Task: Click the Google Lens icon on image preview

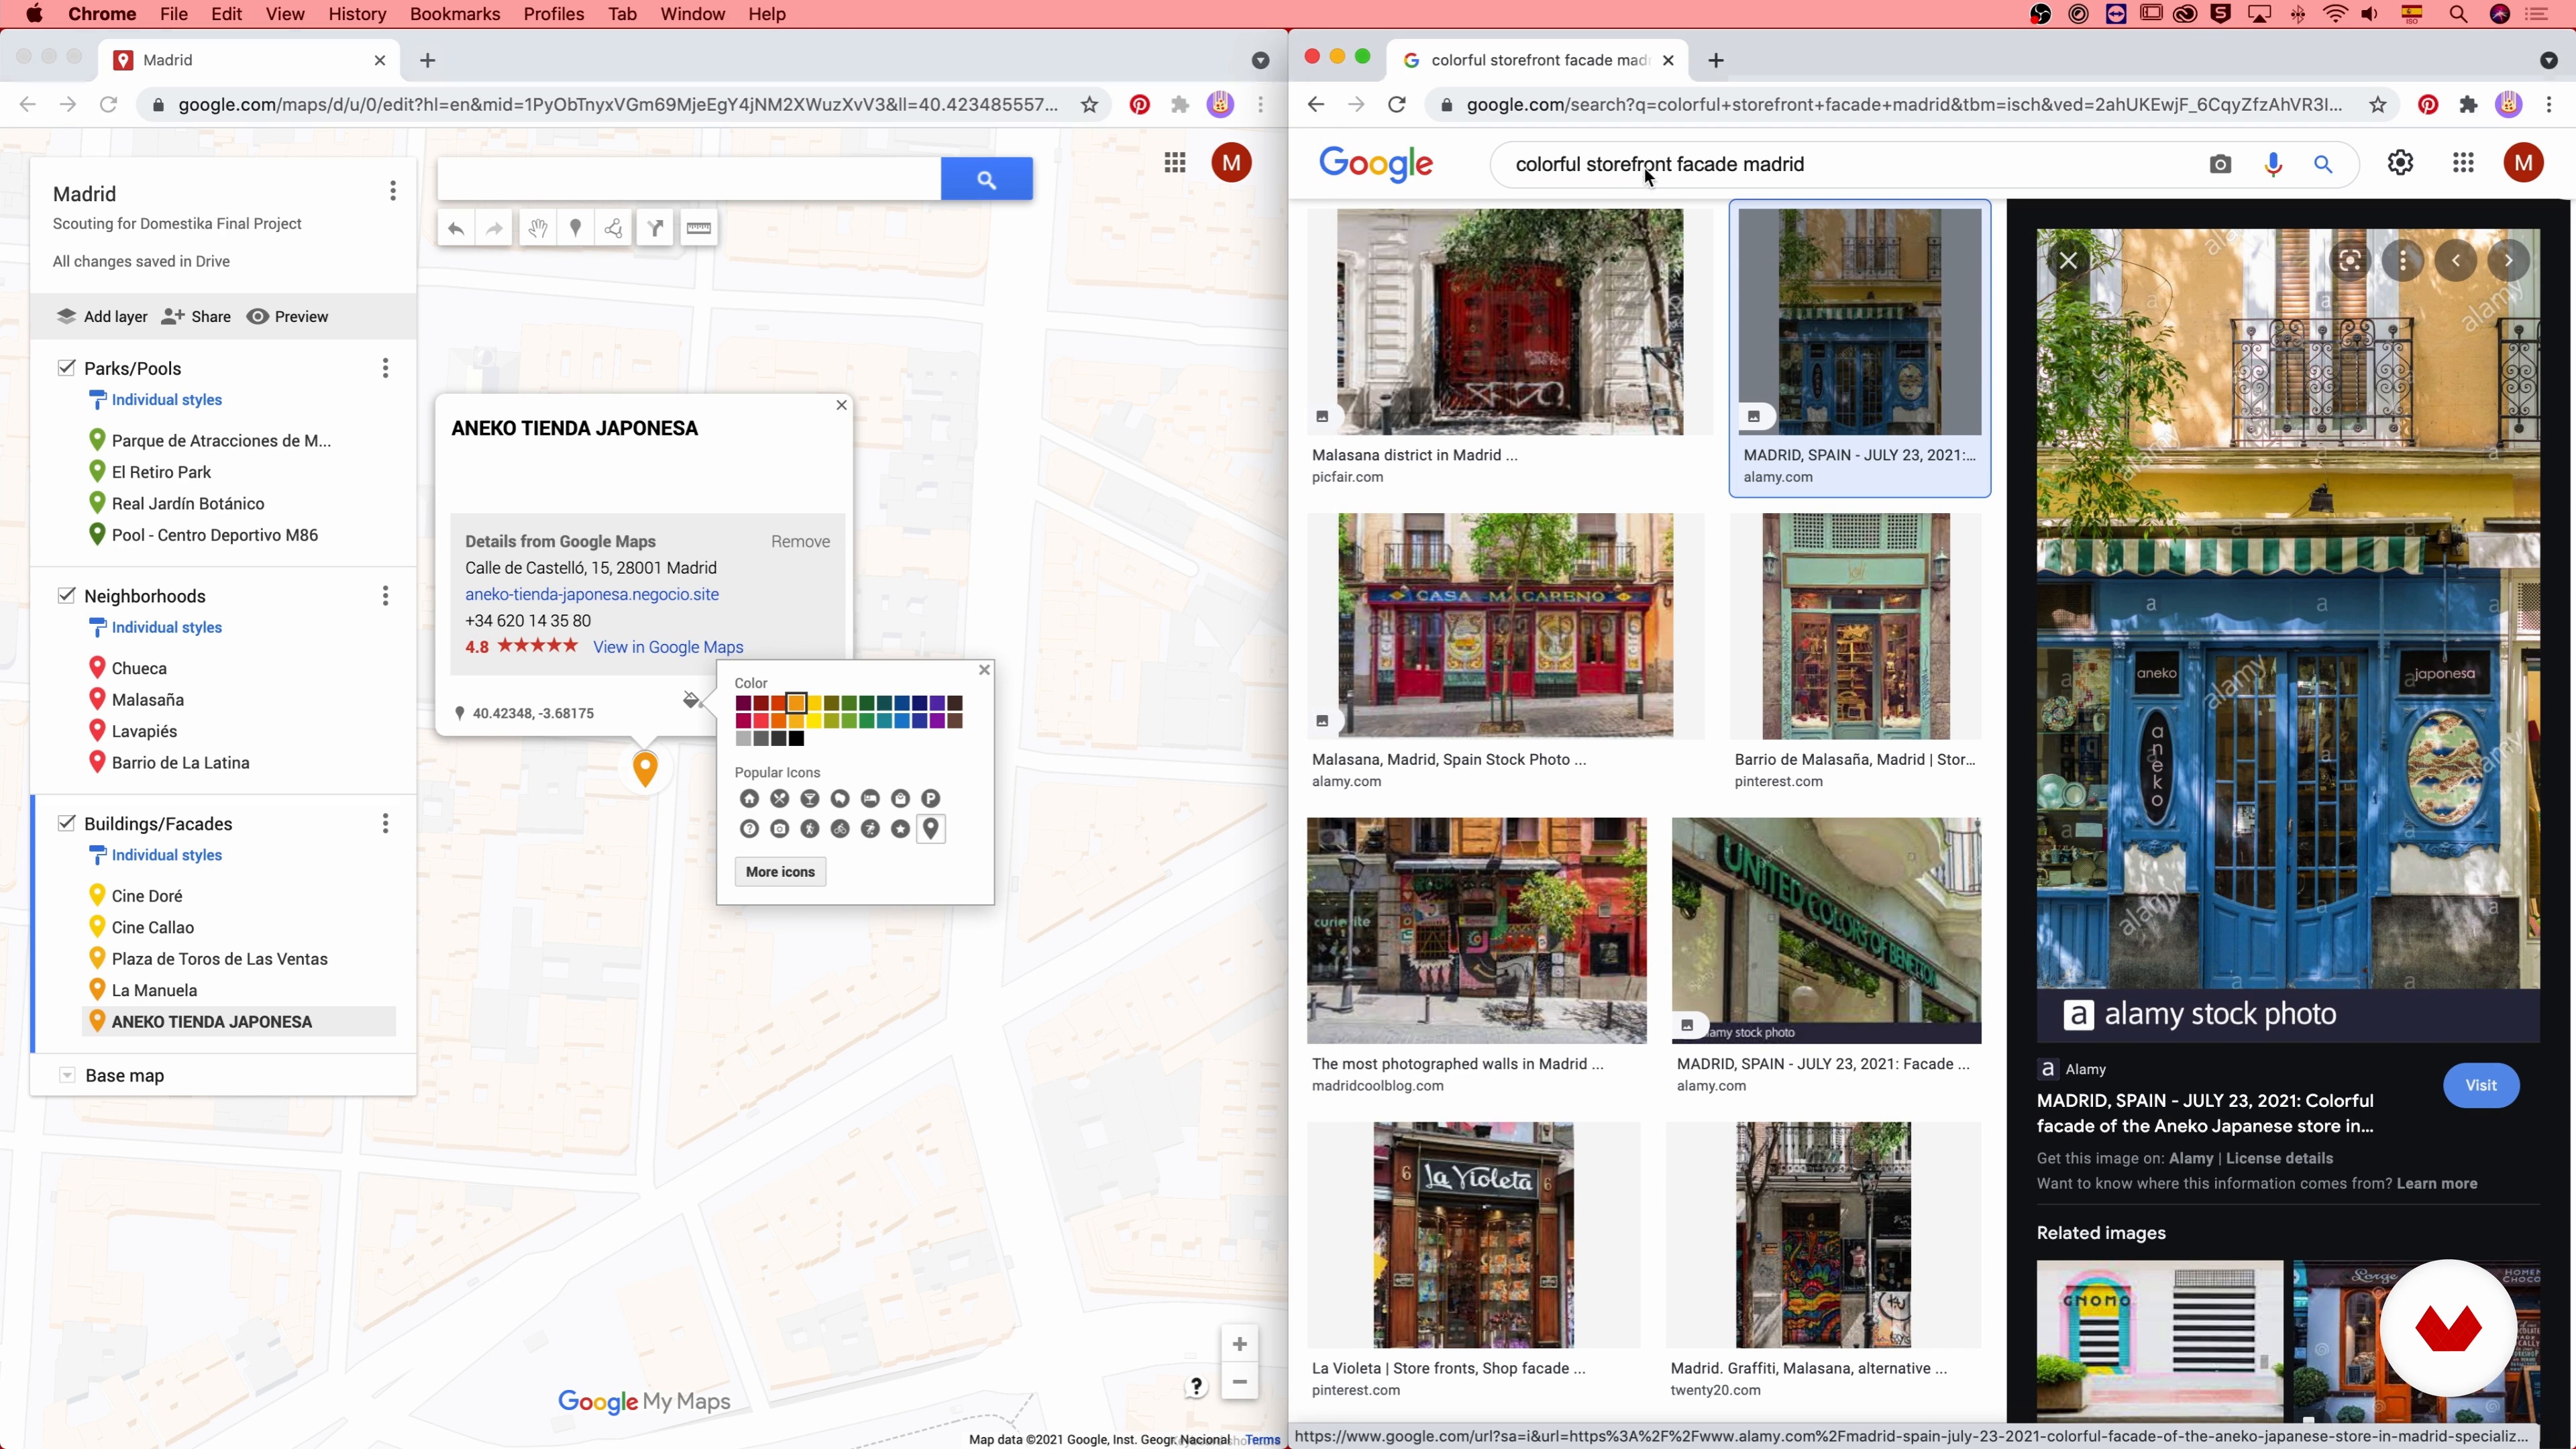Action: tap(2350, 261)
